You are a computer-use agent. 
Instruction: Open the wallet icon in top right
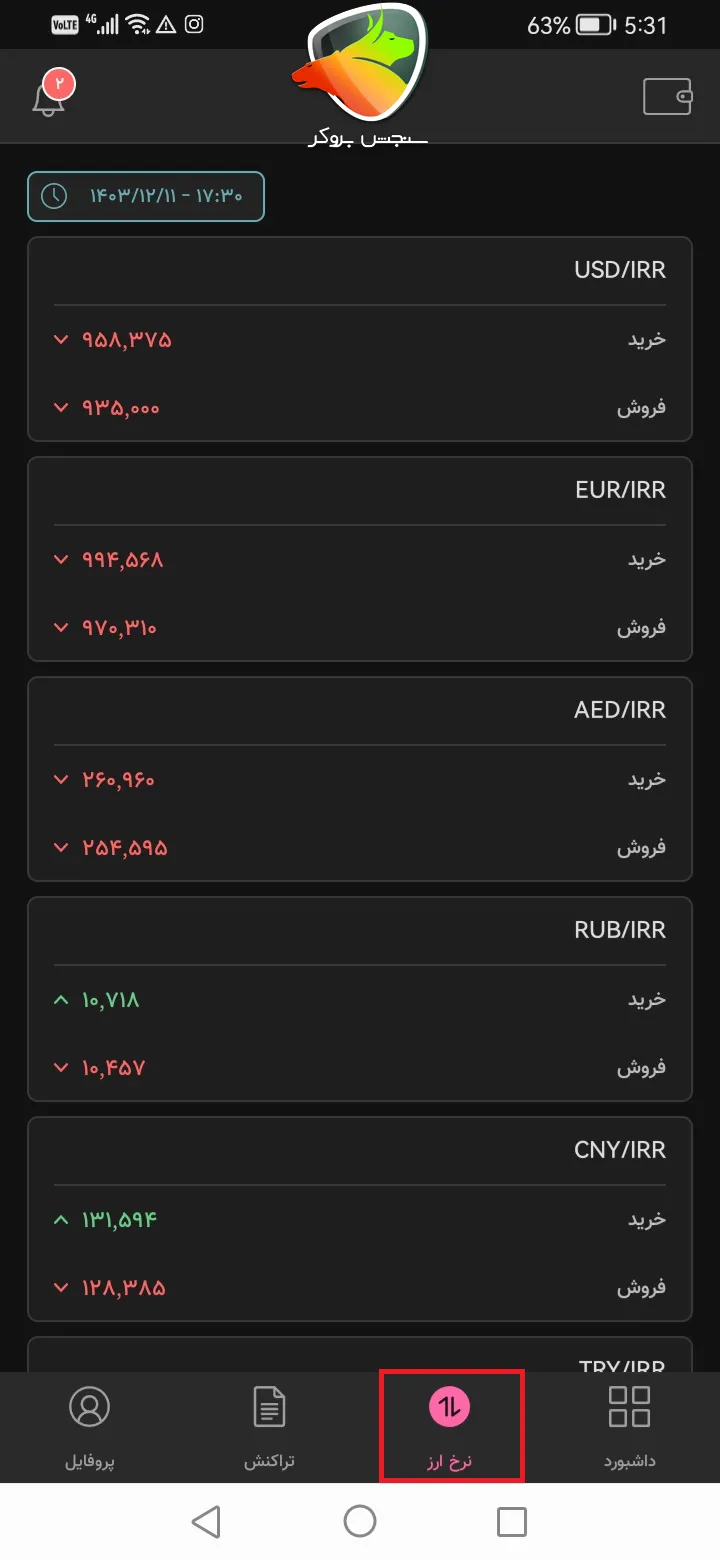668,96
